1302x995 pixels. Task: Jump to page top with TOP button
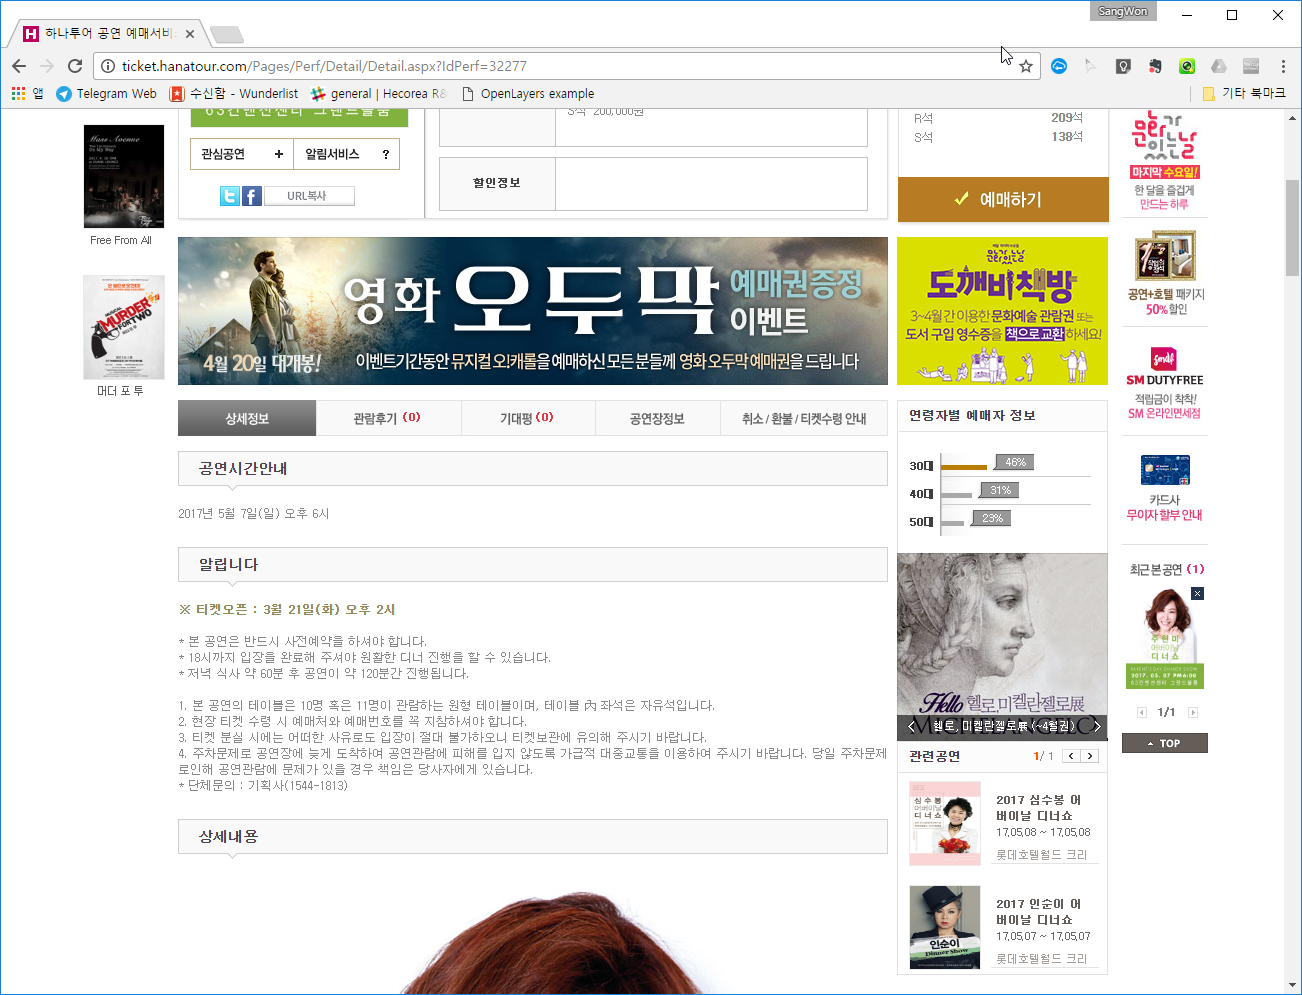1164,743
